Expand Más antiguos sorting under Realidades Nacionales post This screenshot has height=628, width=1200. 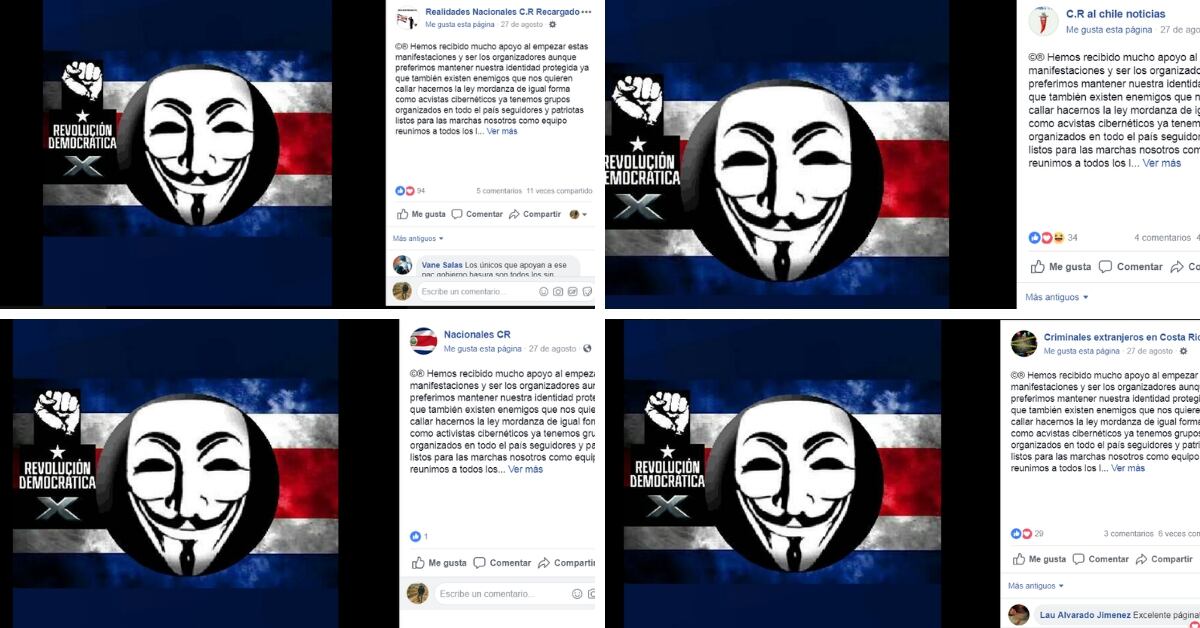418,239
